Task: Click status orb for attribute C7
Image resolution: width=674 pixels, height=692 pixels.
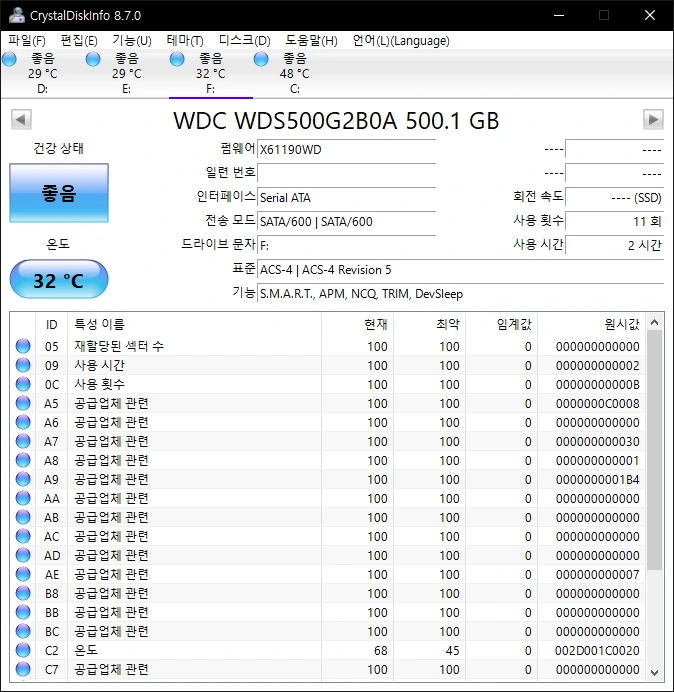Action: pos(23,669)
